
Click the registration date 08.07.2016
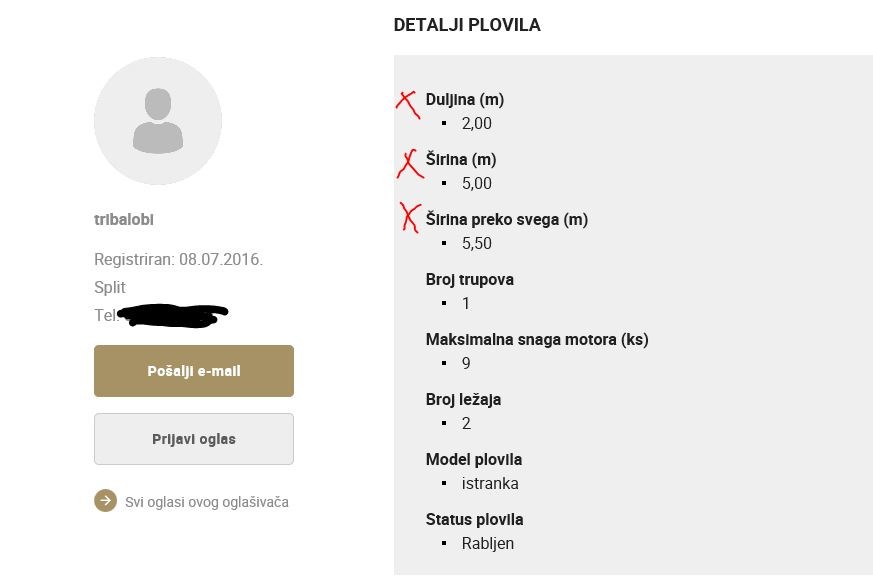pyautogui.click(x=215, y=259)
